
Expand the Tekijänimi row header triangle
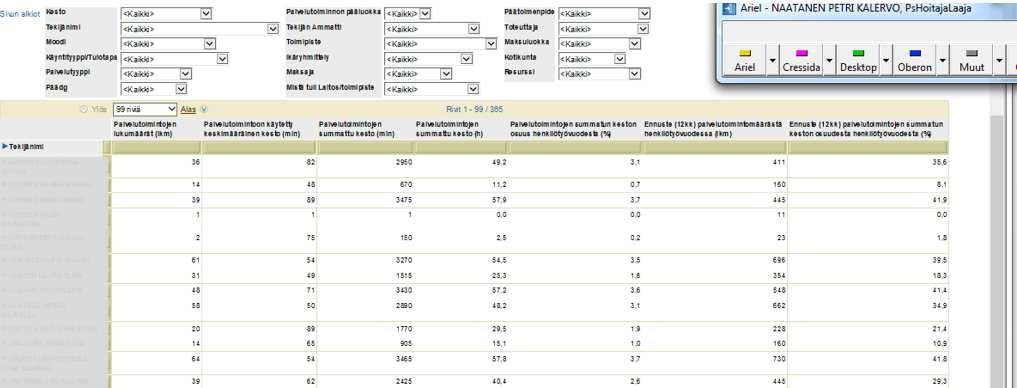pyautogui.click(x=5, y=147)
